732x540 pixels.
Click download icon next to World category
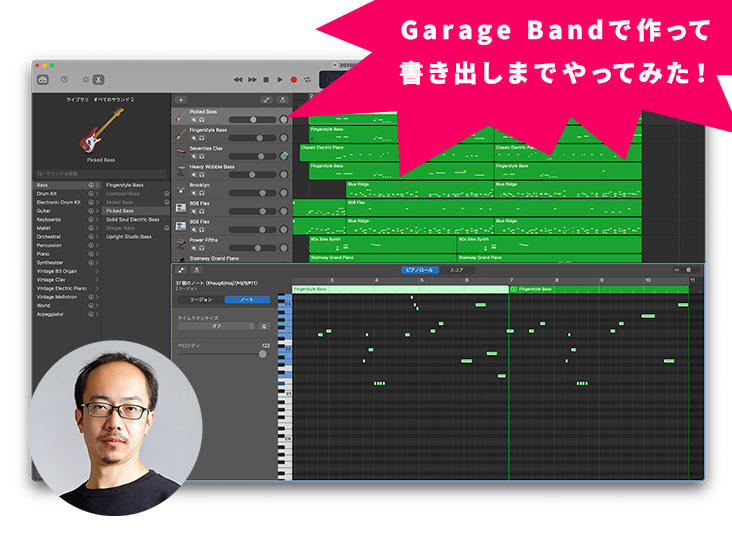91,306
